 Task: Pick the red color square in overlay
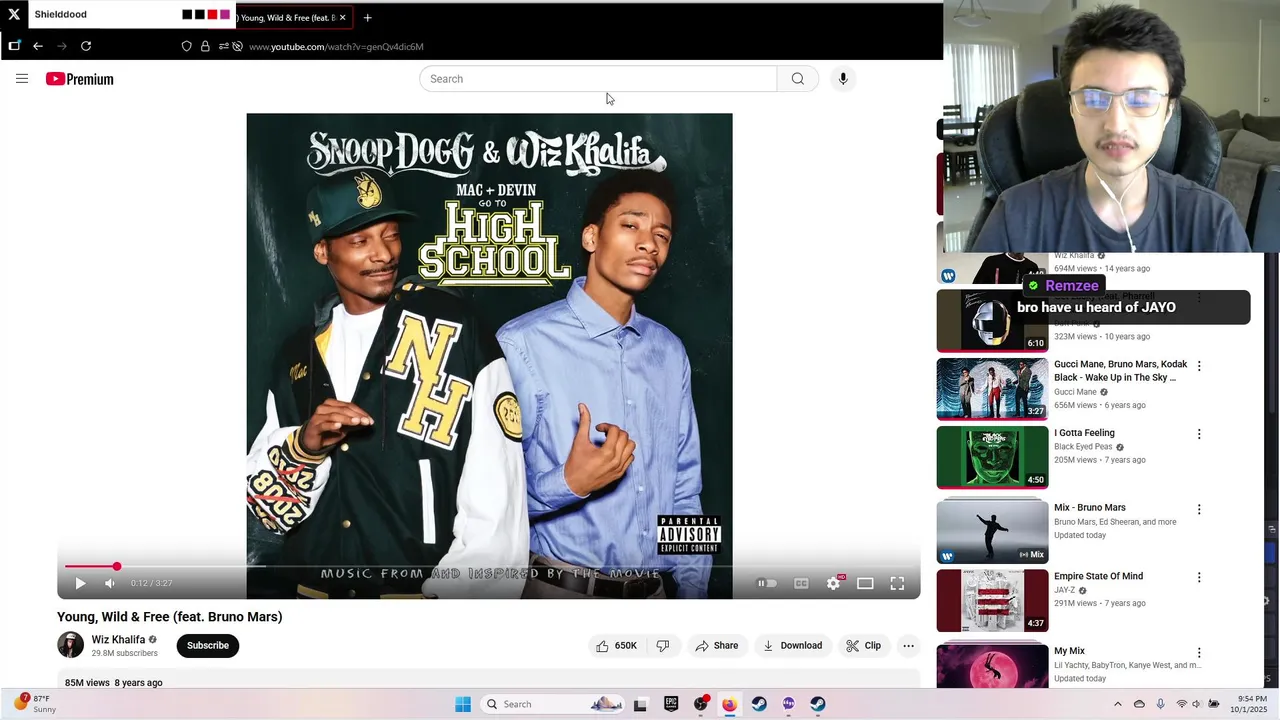click(212, 15)
